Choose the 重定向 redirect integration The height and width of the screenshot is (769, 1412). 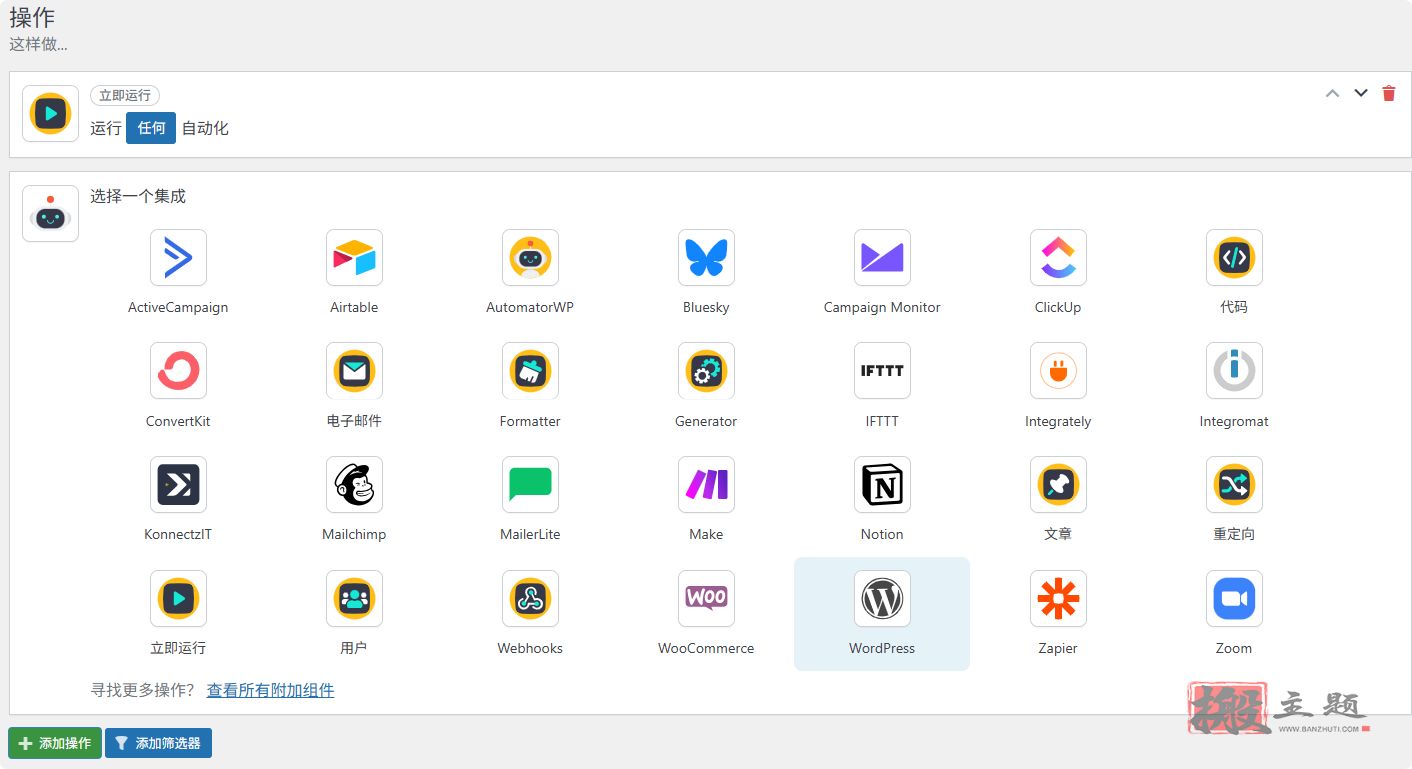click(x=1234, y=485)
